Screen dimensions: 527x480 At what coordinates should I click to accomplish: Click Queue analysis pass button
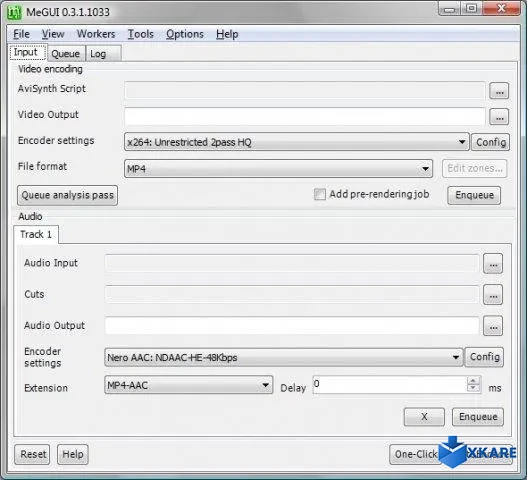(68, 195)
